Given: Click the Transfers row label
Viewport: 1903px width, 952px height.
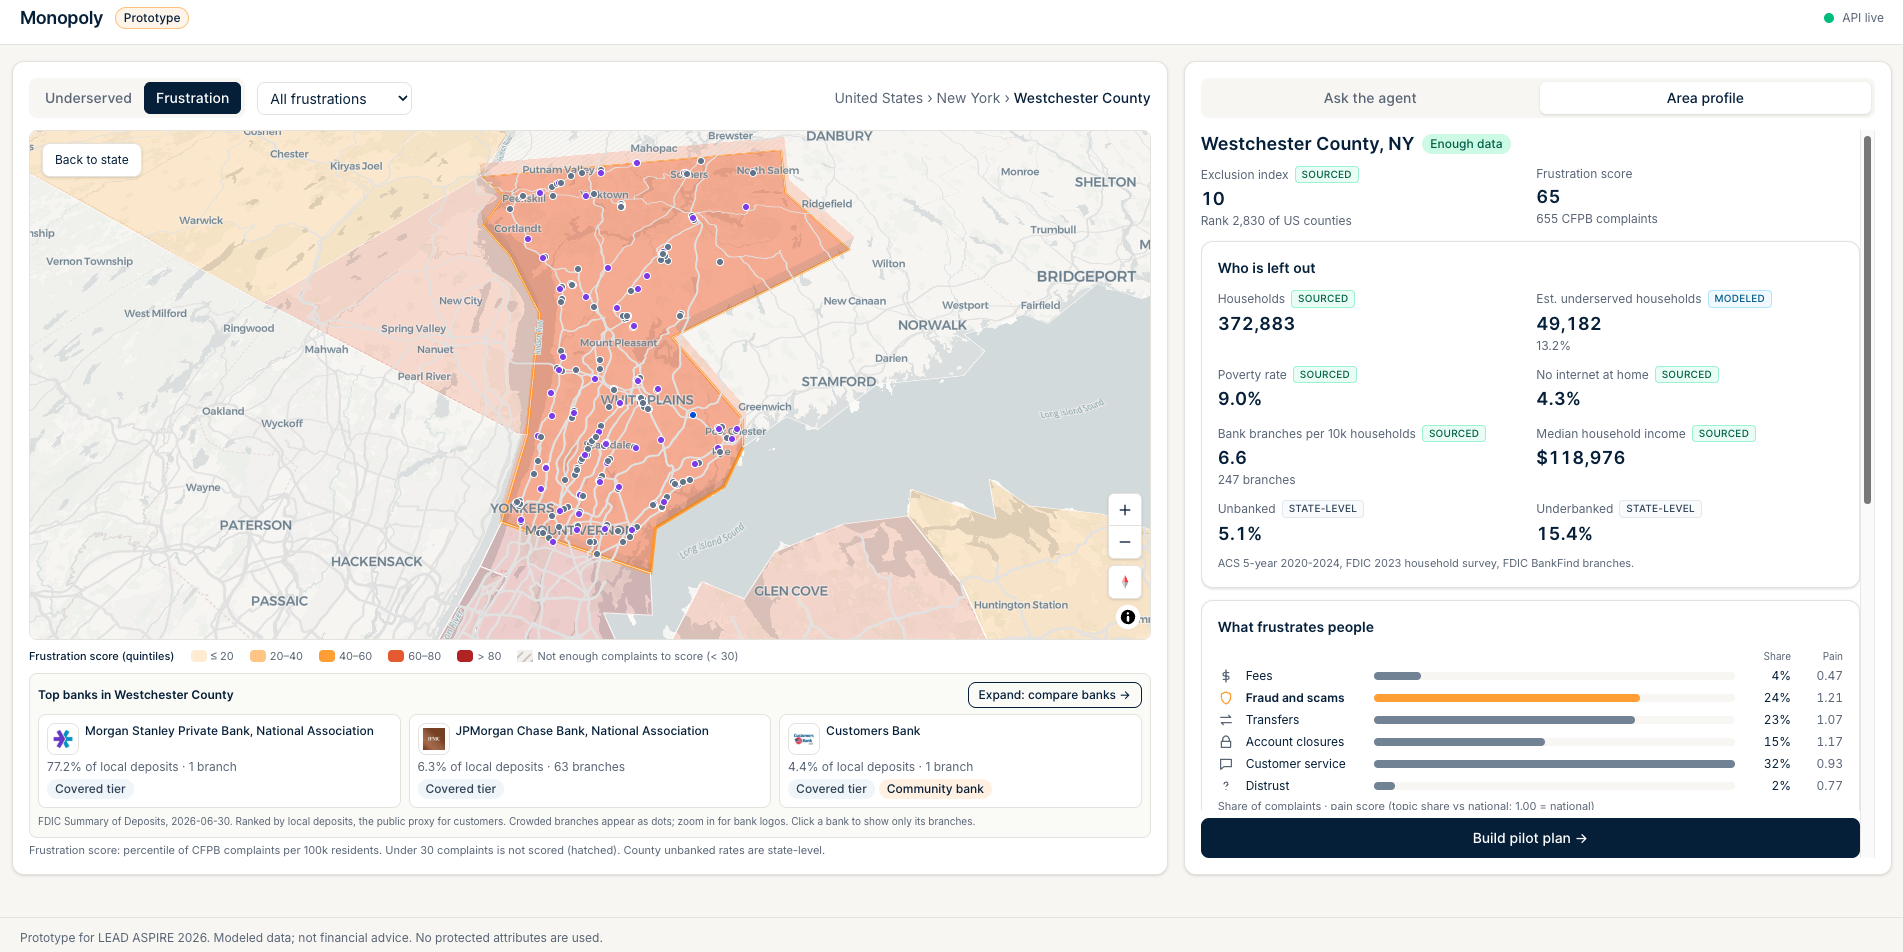Looking at the screenshot, I should point(1272,720).
